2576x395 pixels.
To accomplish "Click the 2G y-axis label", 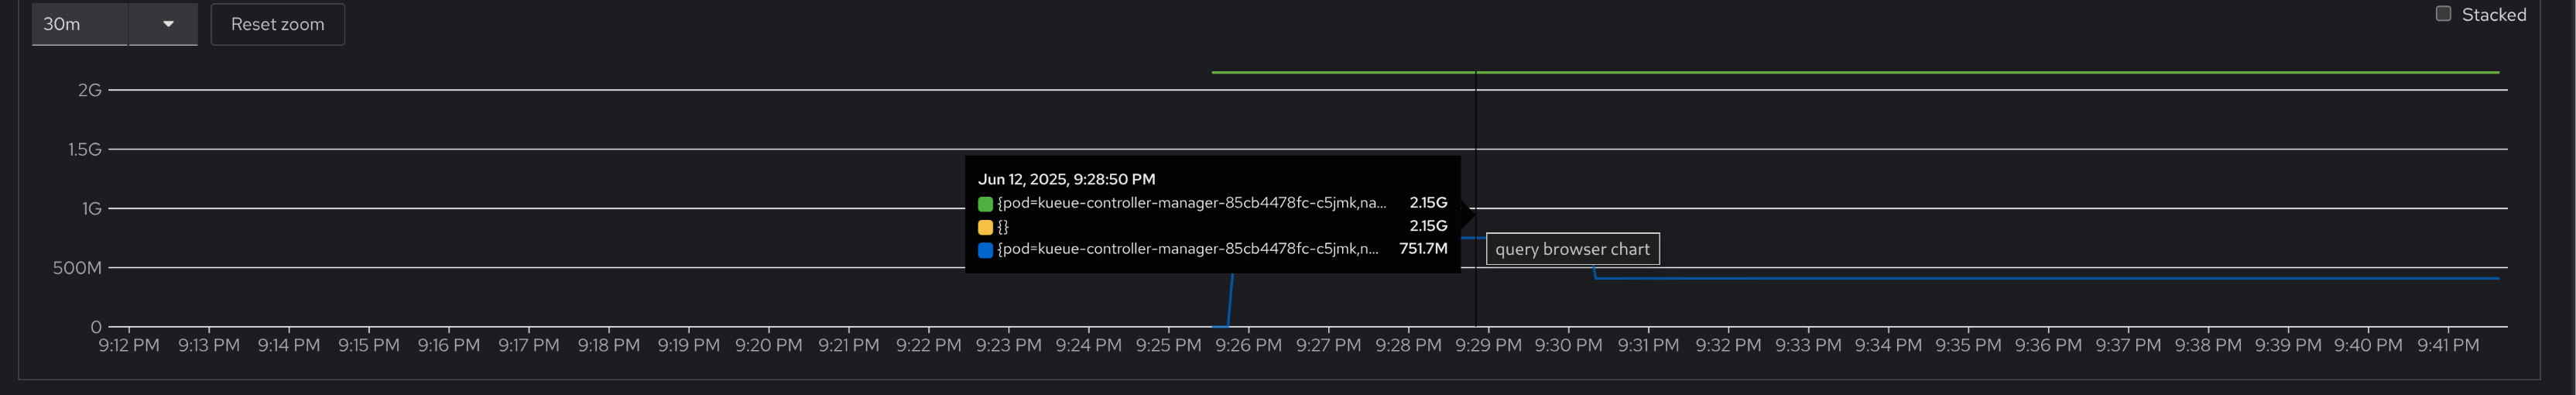I will [x=90, y=90].
